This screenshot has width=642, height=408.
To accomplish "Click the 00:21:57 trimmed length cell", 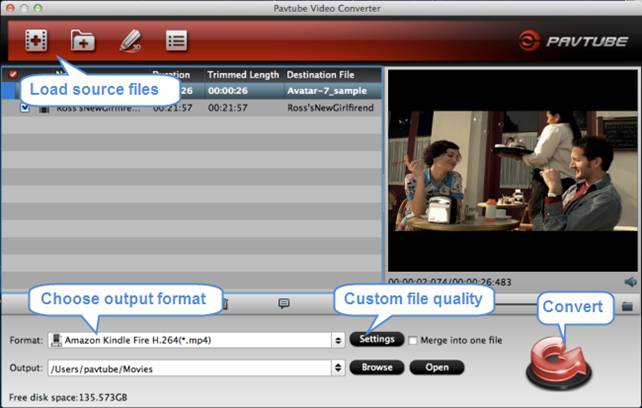I will [x=228, y=108].
